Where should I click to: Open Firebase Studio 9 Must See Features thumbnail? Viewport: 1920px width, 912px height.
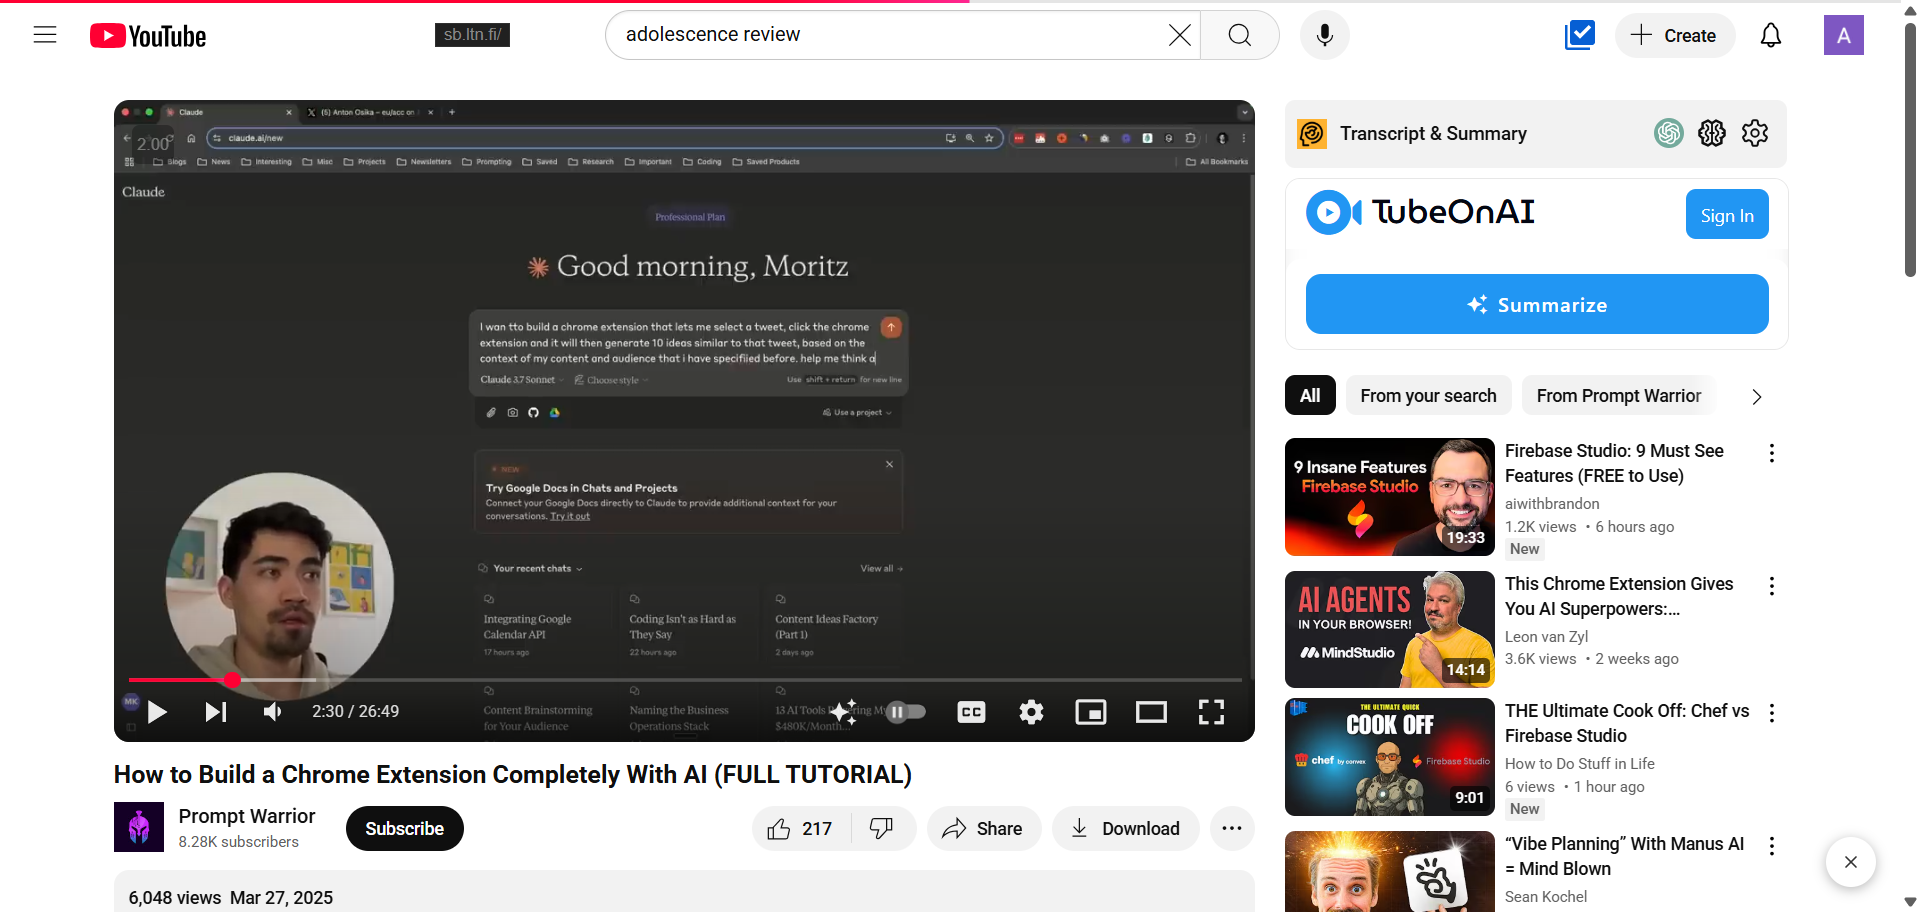[1390, 497]
